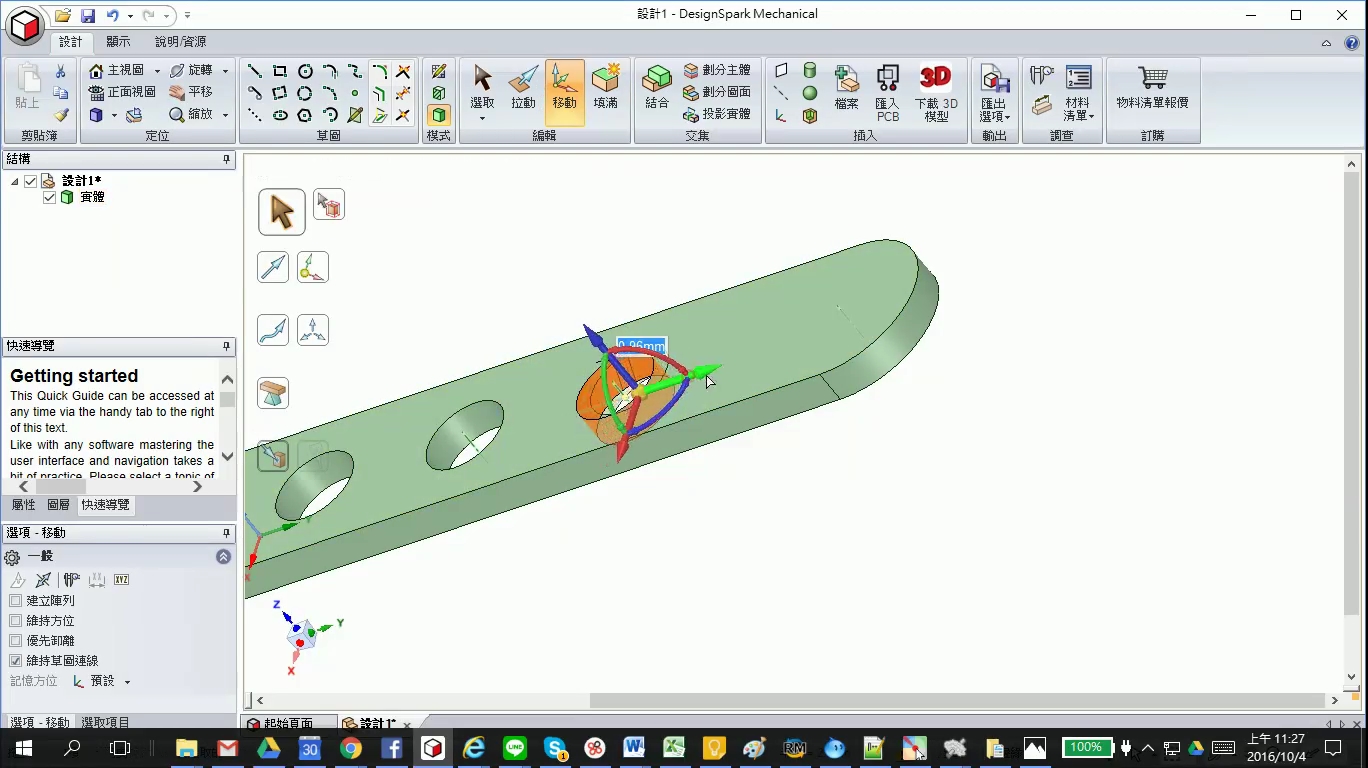Click the Help question mark button
This screenshot has width=1368, height=768.
coord(1352,43)
